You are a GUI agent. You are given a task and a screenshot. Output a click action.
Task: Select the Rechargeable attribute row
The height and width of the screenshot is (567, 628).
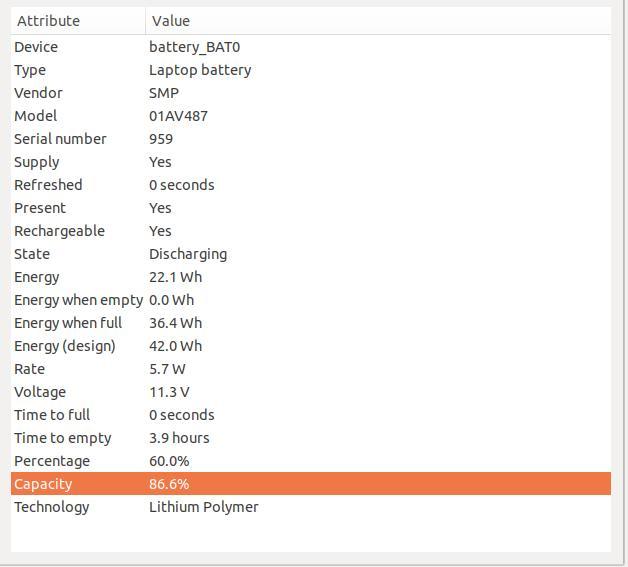[x=311, y=231]
